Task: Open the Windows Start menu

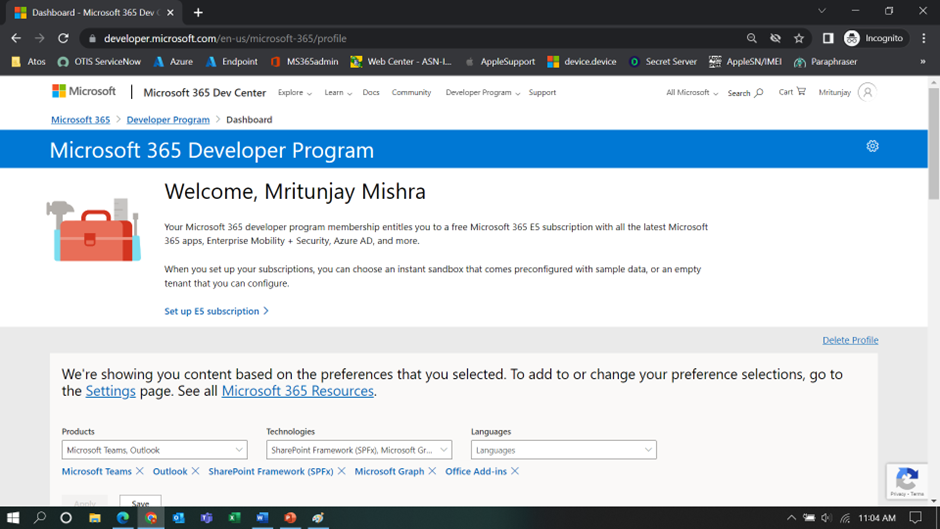Action: coord(13,518)
